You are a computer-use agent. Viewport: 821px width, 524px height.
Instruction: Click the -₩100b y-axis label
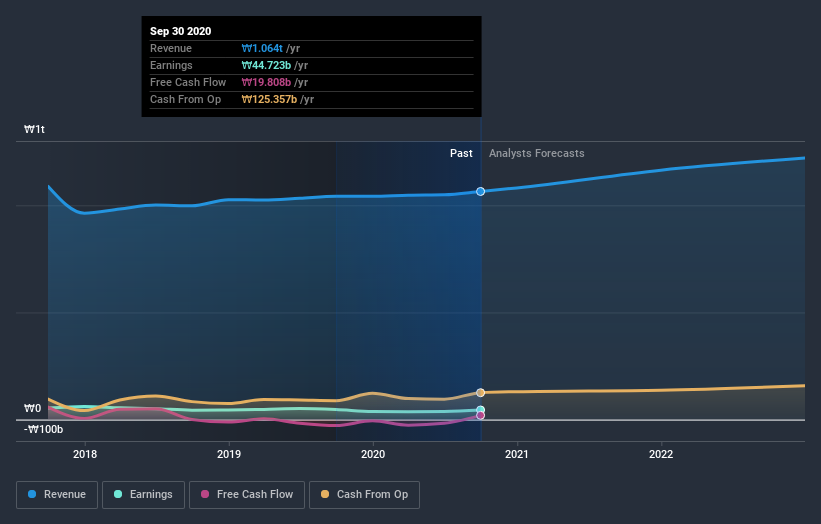43,429
